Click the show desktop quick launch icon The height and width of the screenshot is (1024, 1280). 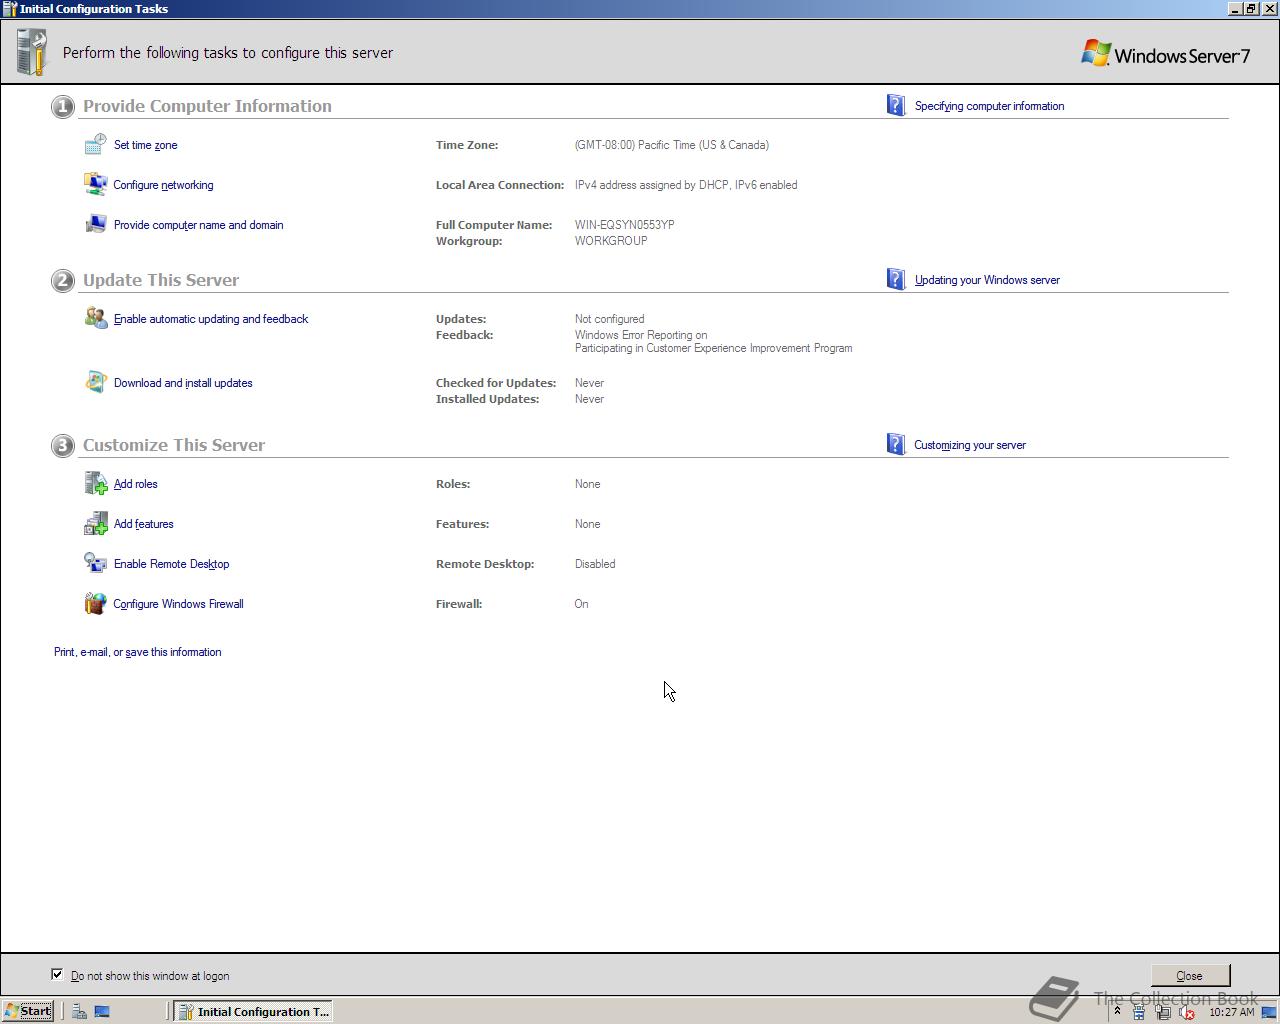[x=102, y=1011]
